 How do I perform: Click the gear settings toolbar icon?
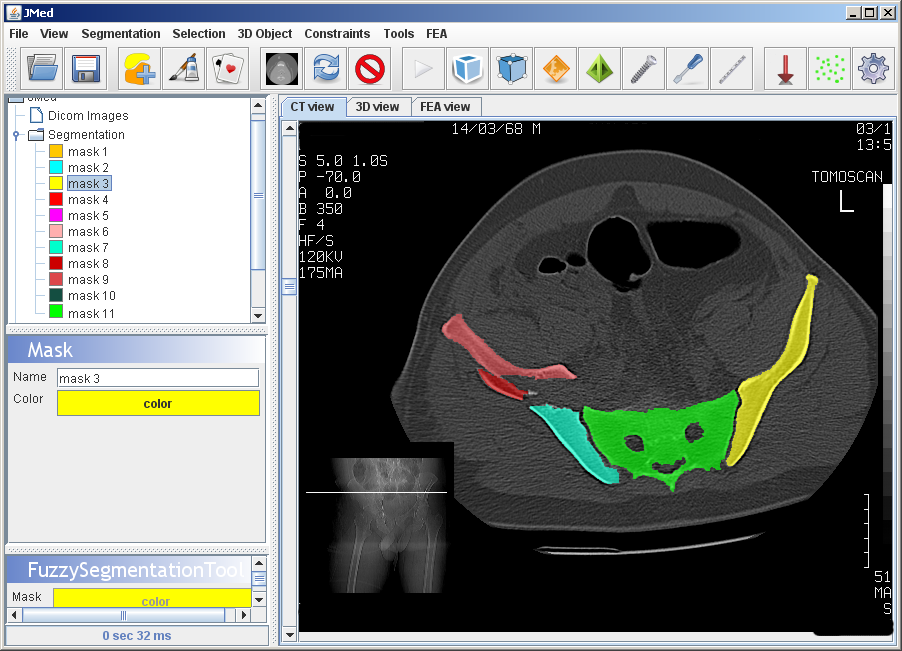click(x=873, y=69)
